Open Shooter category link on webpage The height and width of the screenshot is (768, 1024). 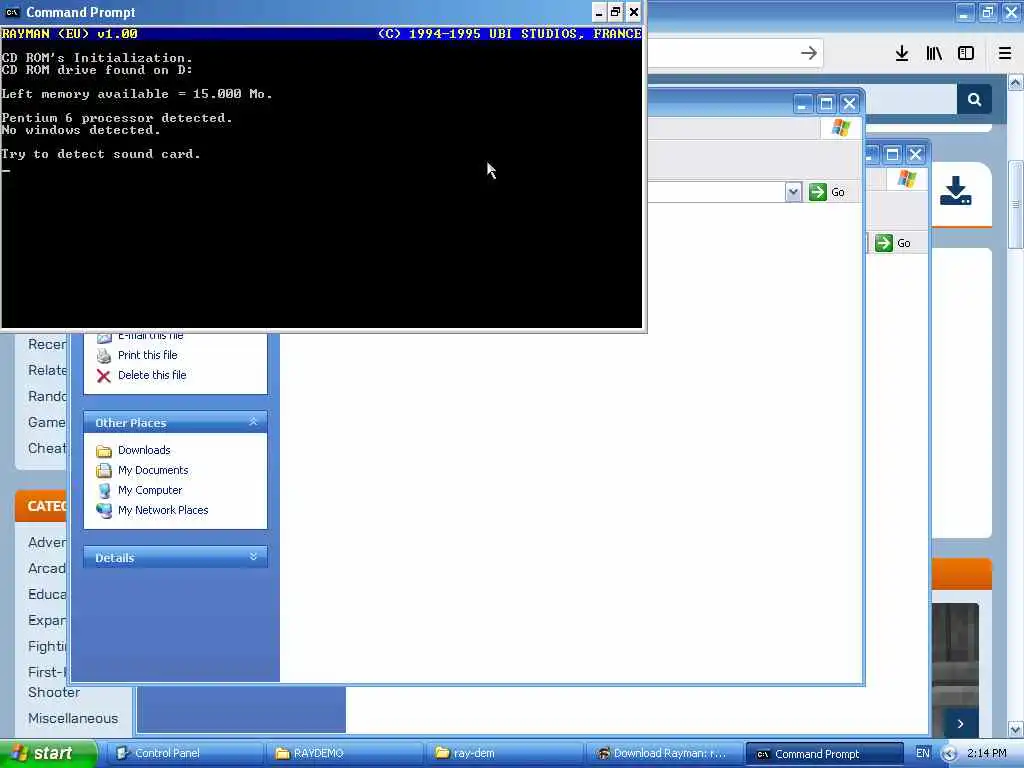(54, 692)
